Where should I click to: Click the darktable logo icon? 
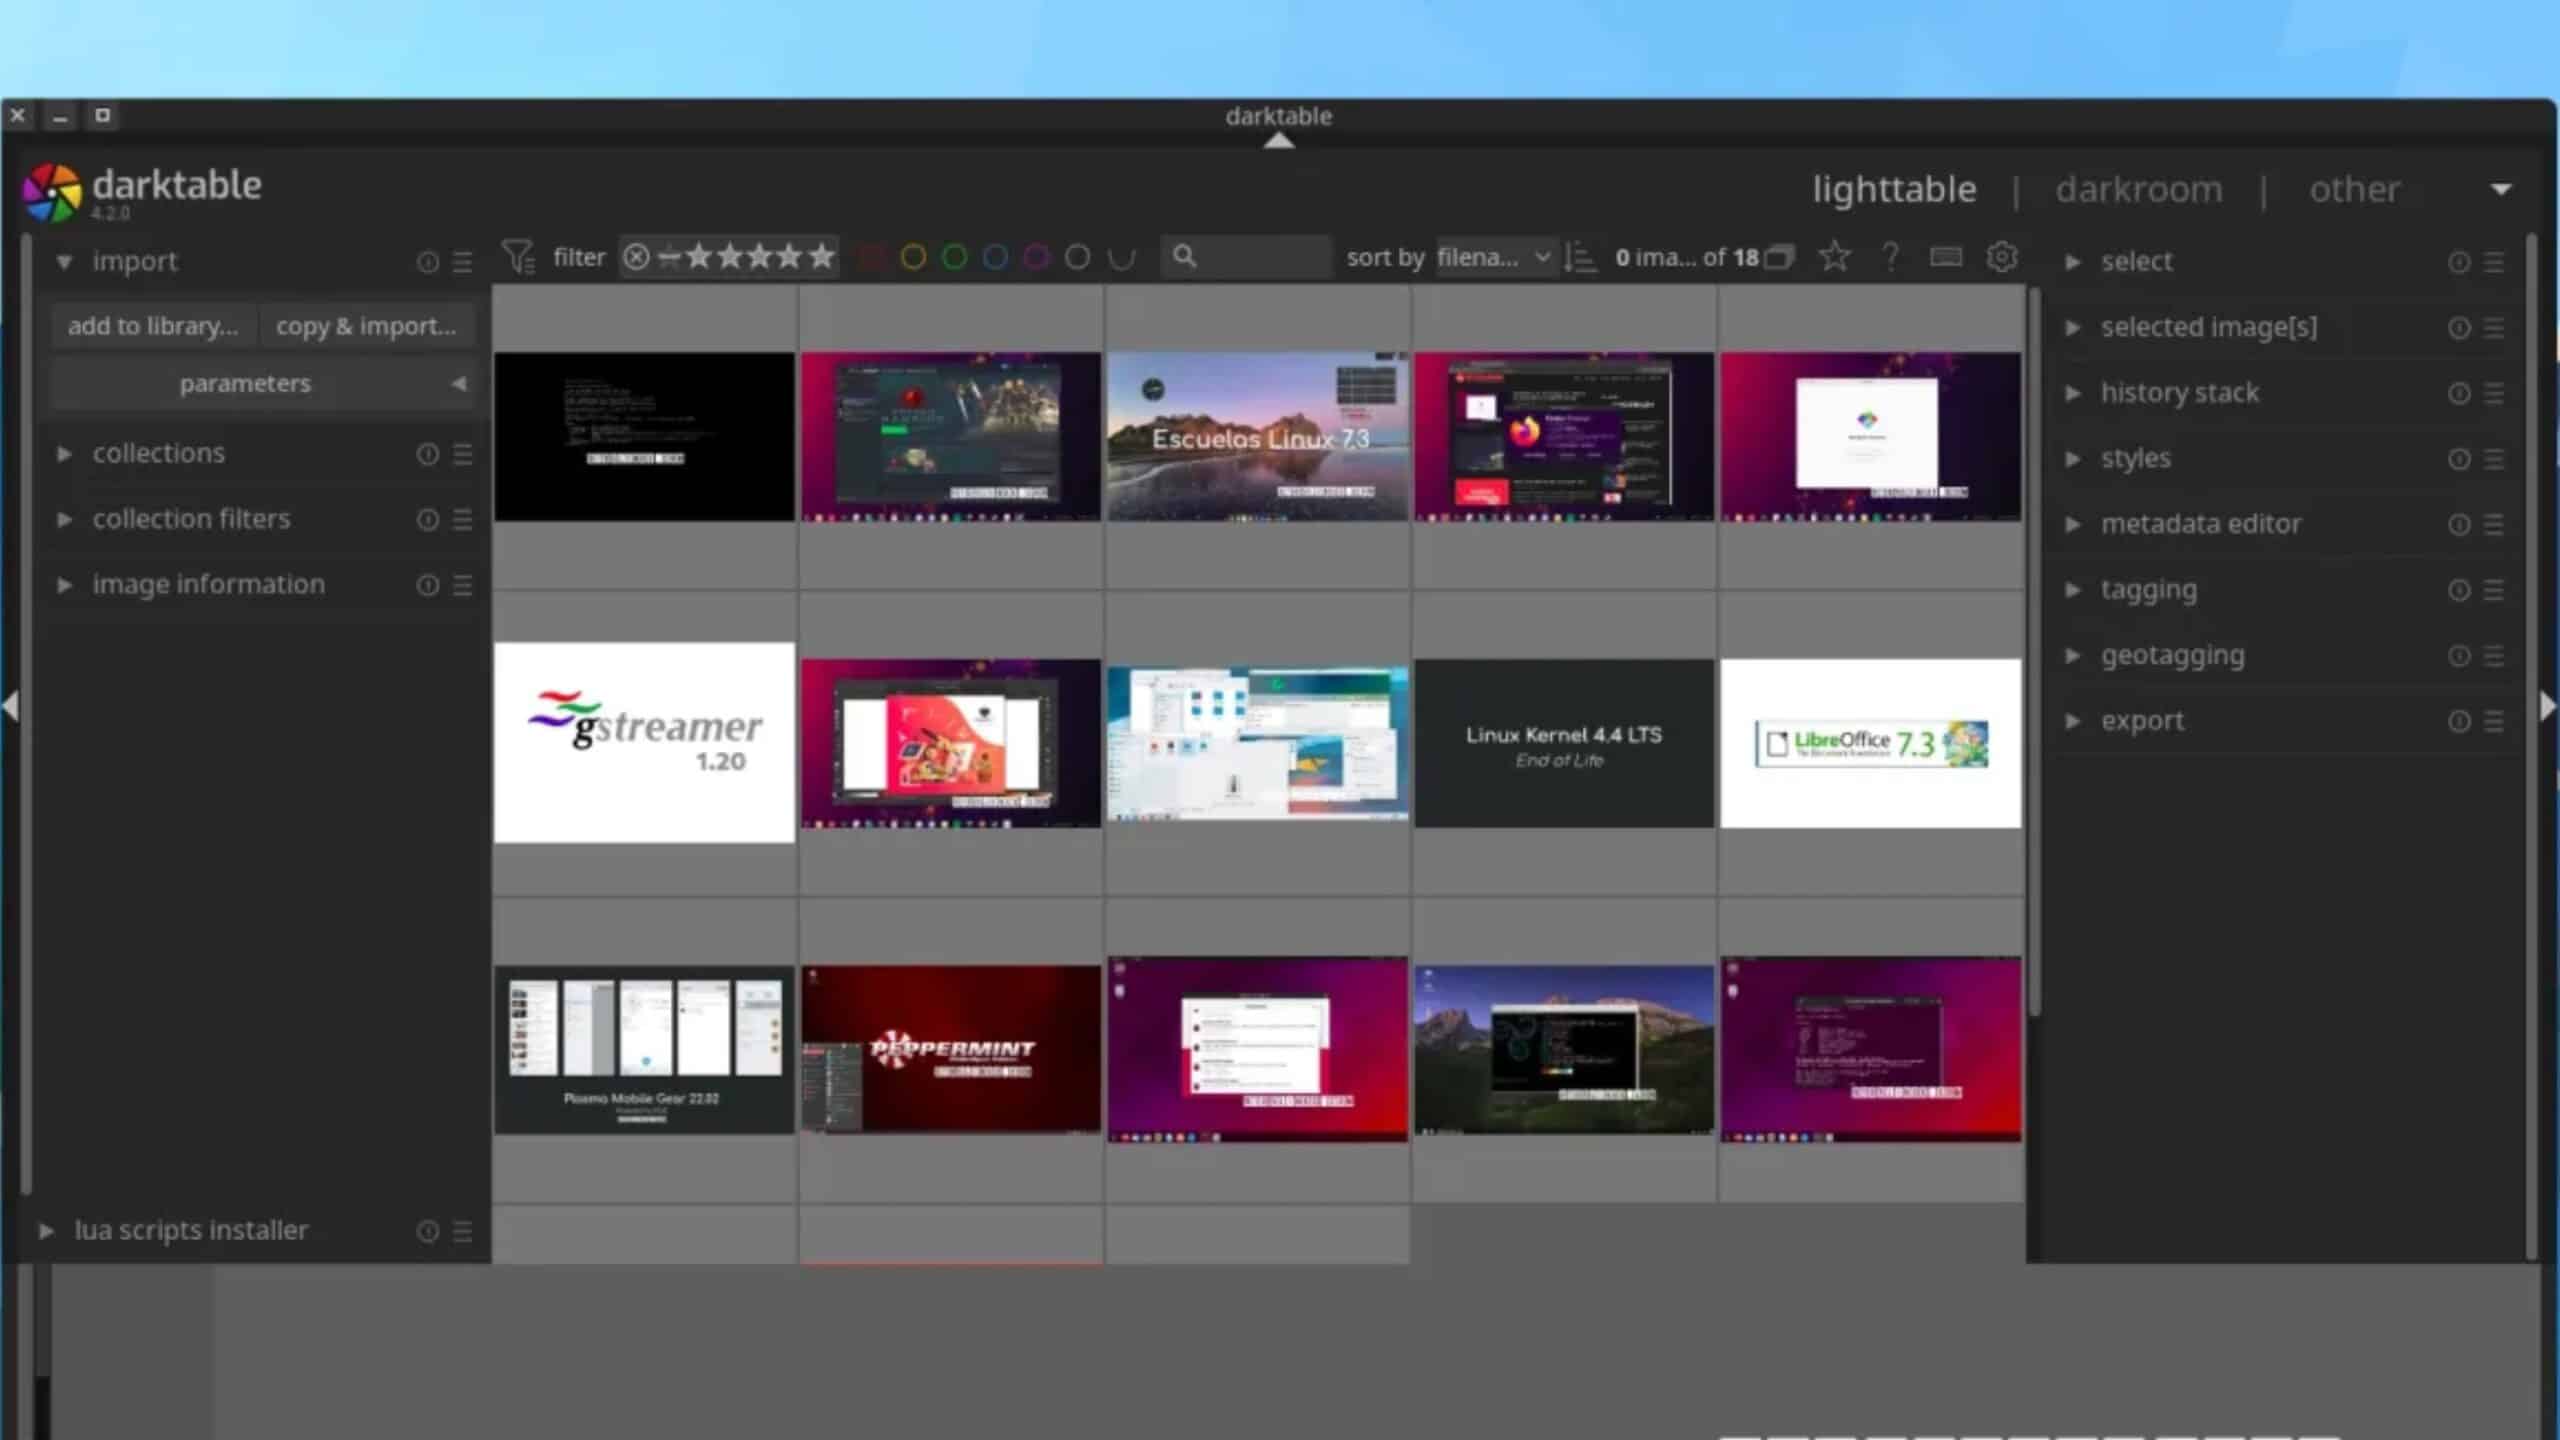[52, 192]
